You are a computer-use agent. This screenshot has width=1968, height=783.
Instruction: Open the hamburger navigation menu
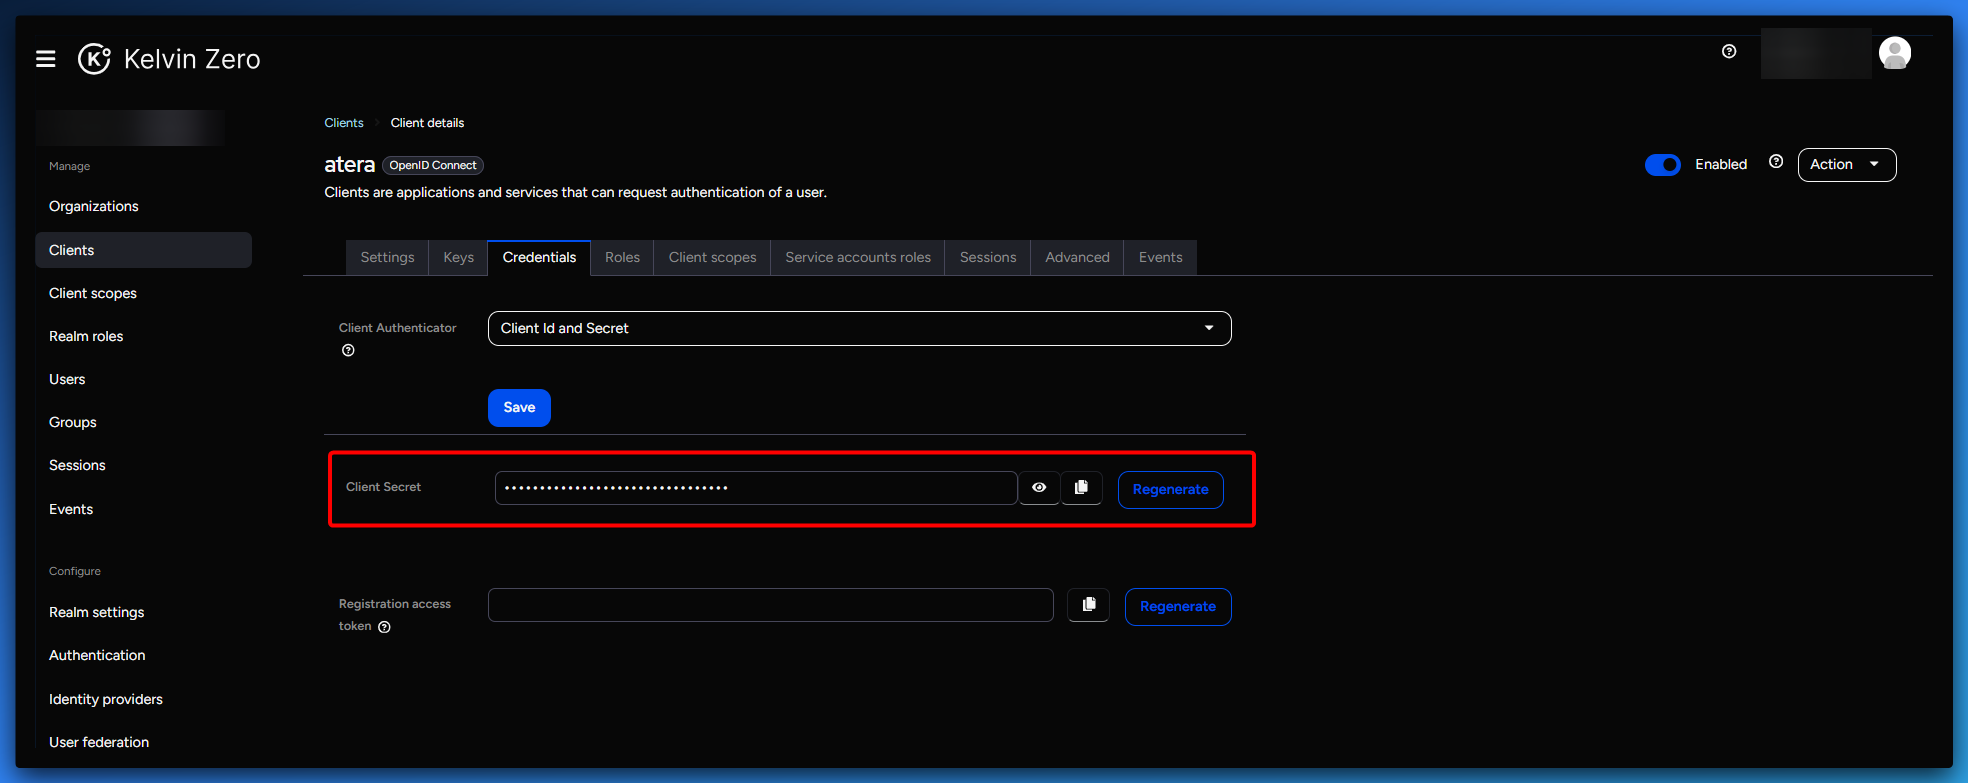[45, 59]
